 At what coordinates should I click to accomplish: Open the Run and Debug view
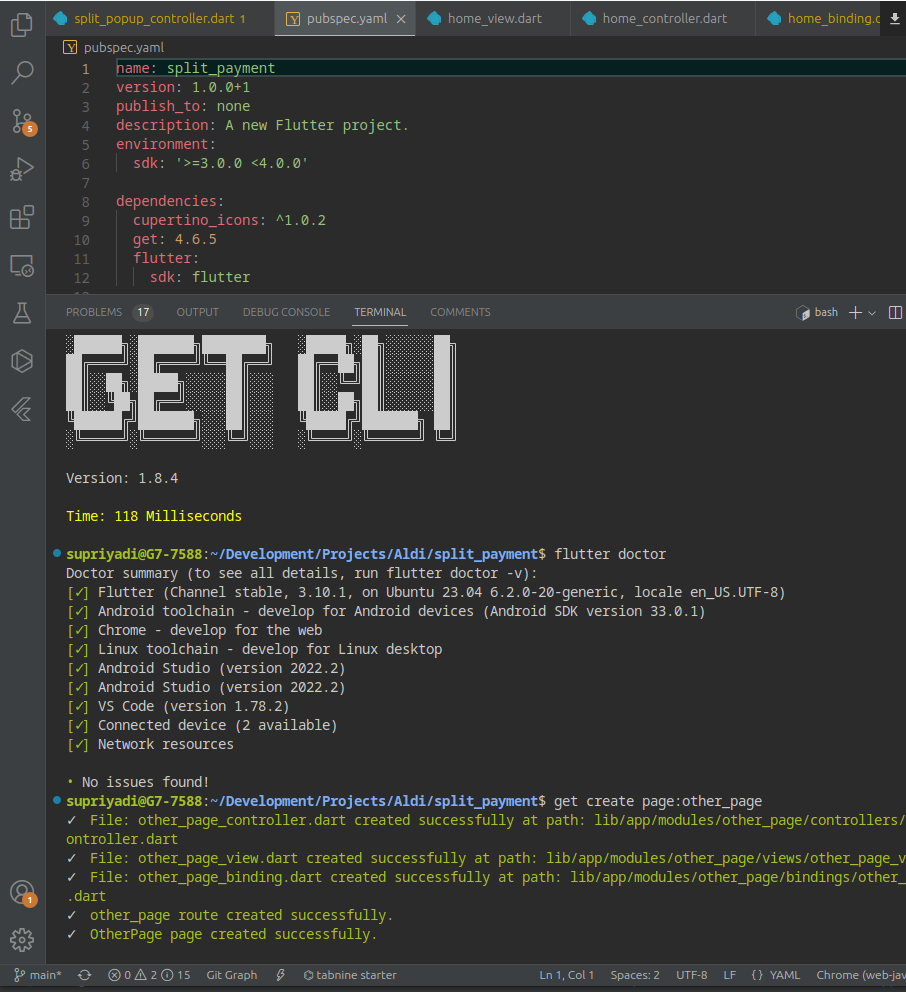tap(21, 169)
